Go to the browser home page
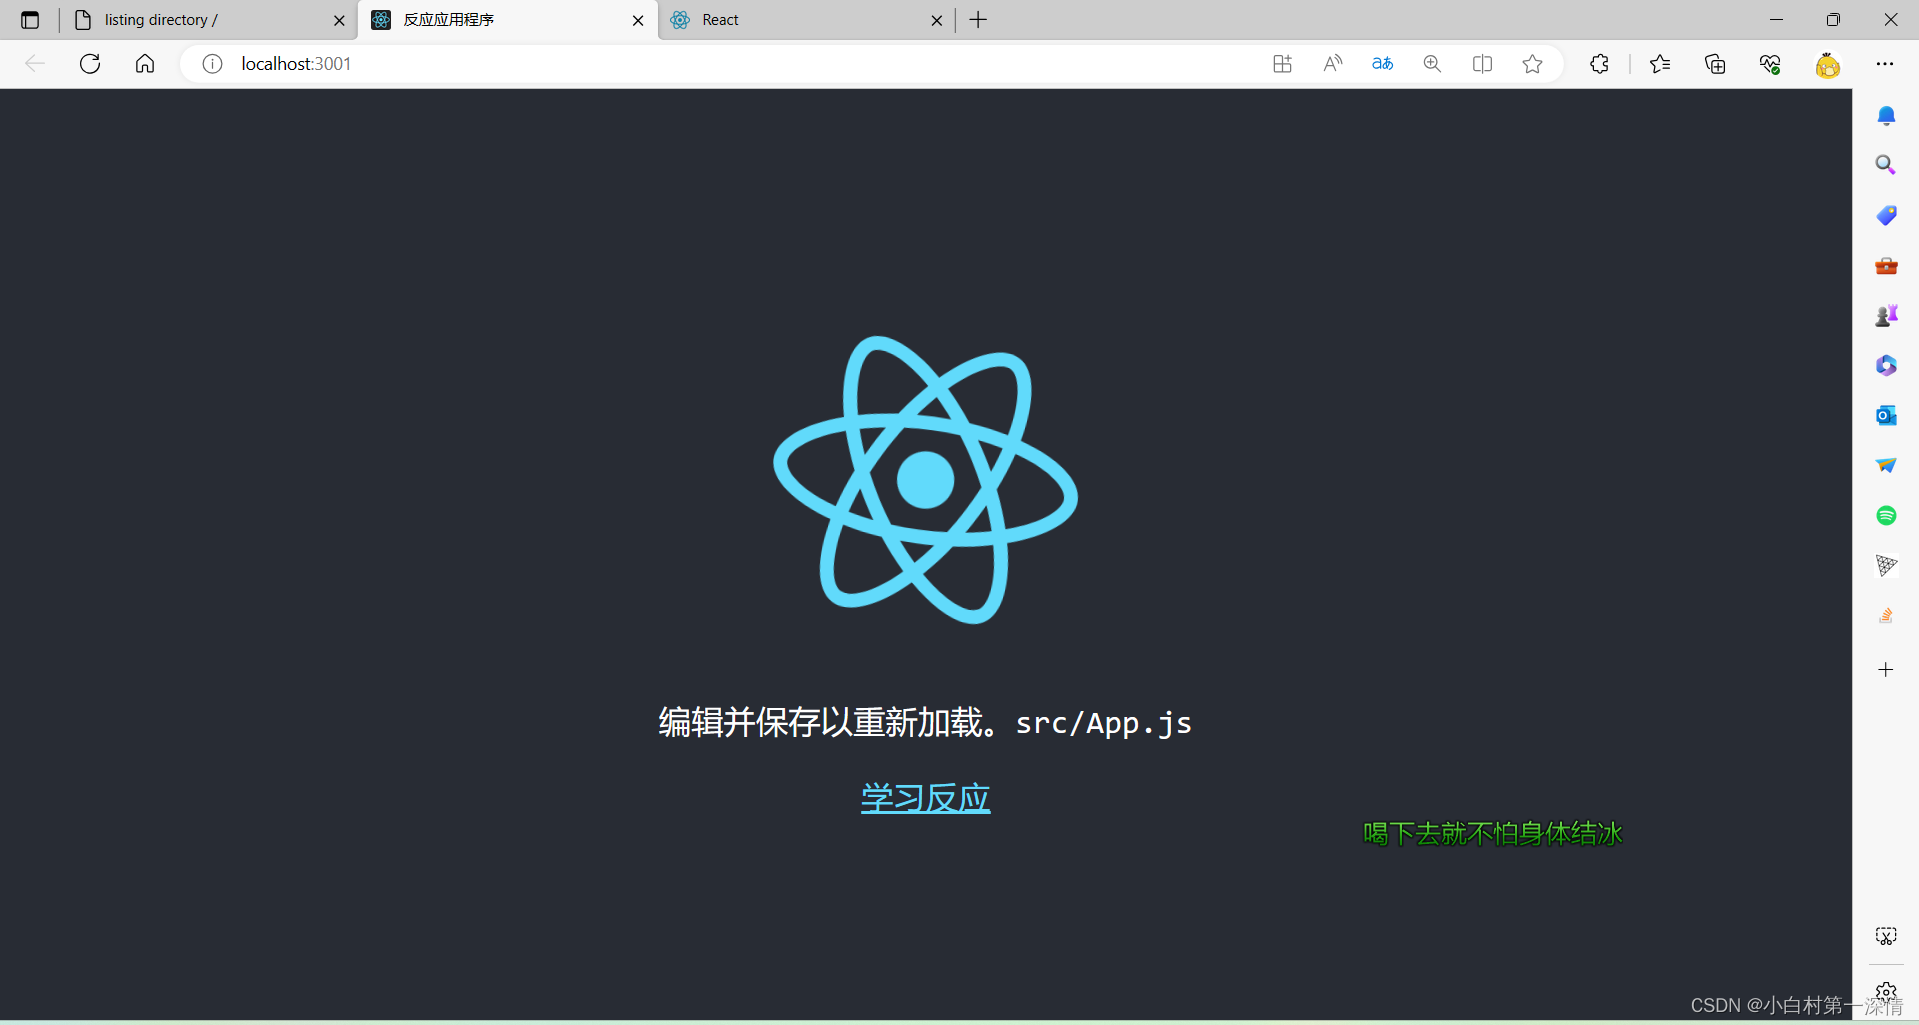 [x=145, y=64]
